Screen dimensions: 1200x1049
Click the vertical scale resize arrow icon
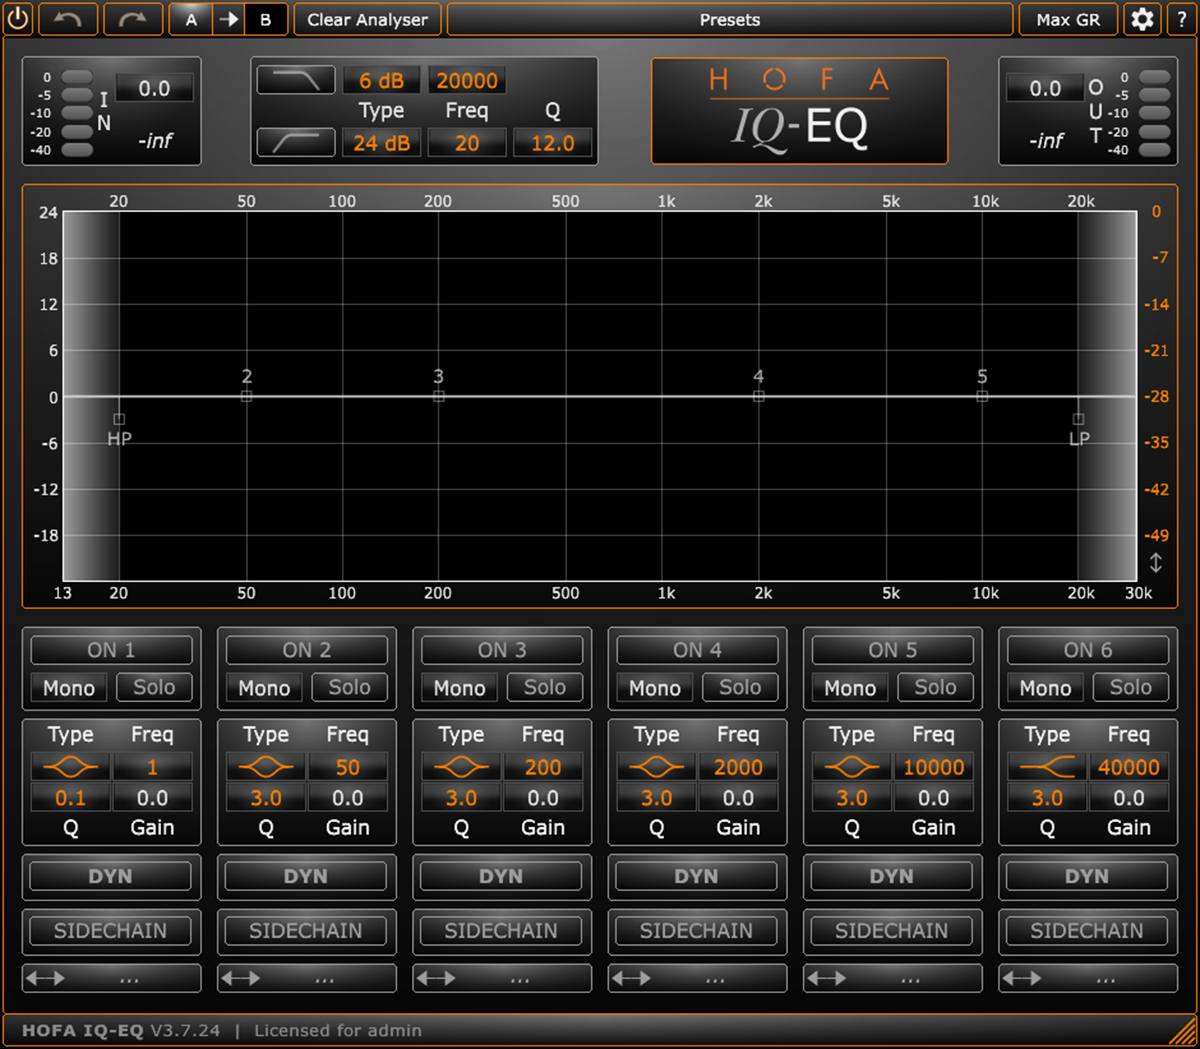[x=1155, y=562]
